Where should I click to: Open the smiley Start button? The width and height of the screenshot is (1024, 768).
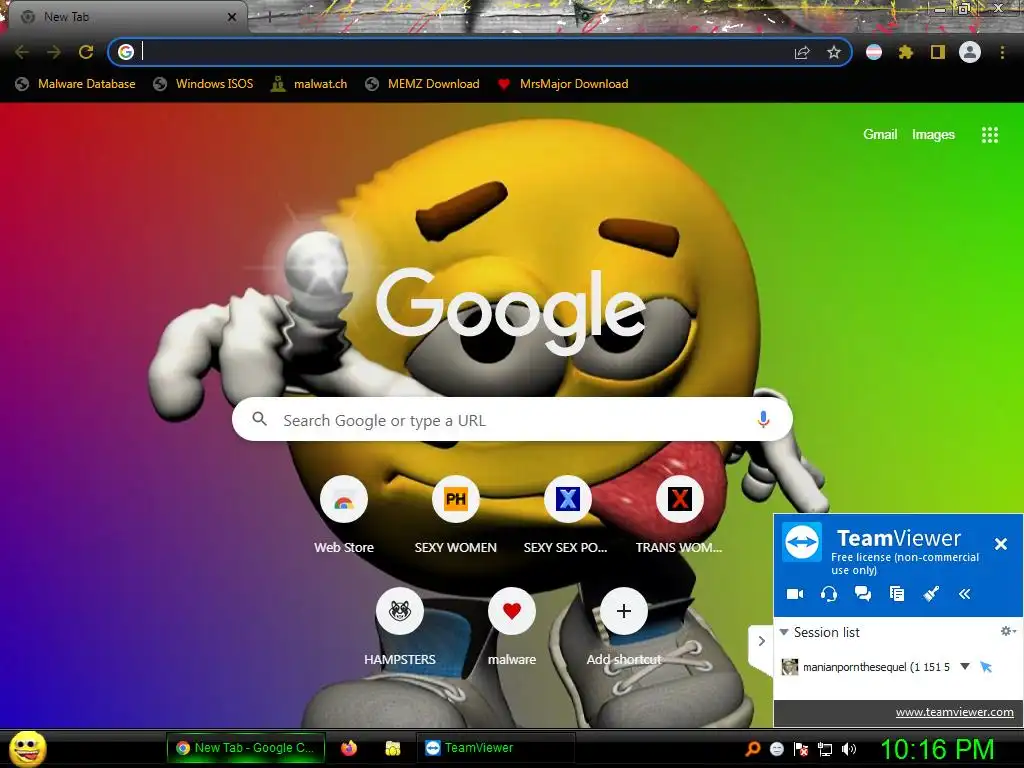[27, 748]
